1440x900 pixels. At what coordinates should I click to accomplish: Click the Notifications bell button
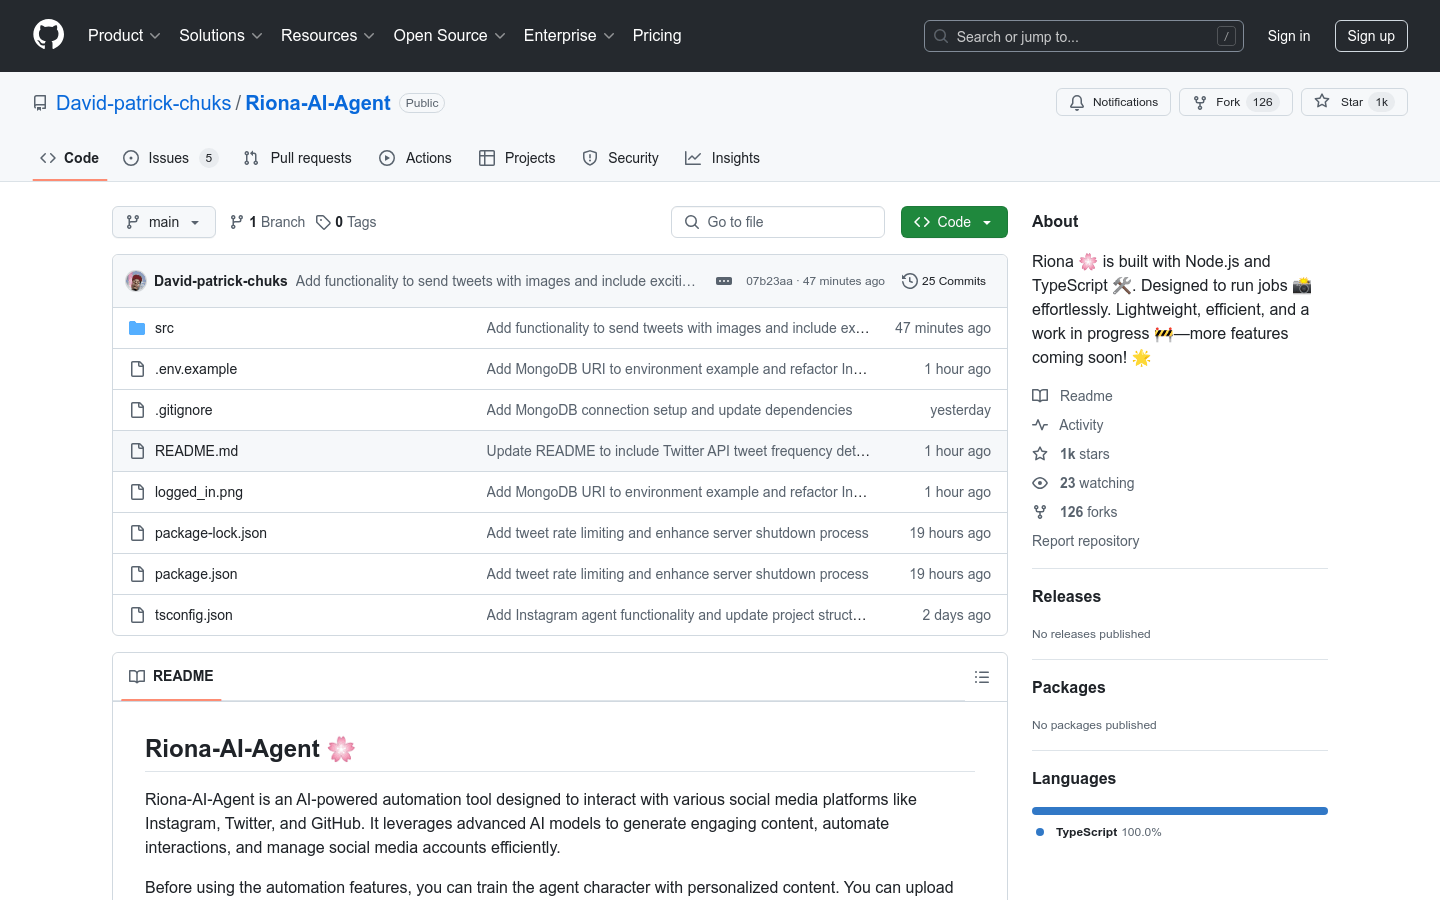click(x=1113, y=102)
